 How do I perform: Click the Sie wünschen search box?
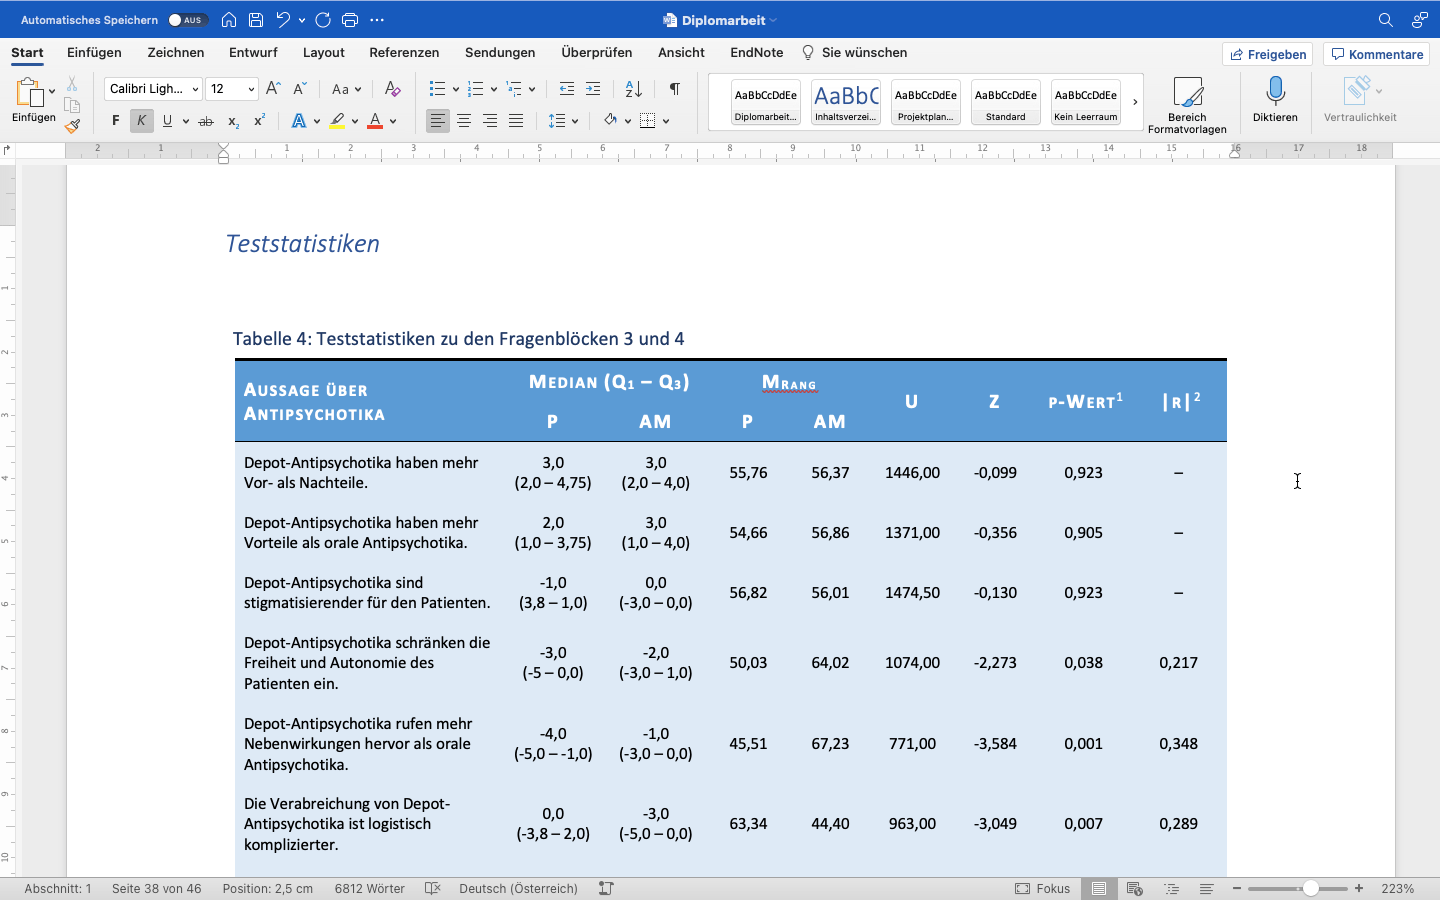tap(855, 53)
